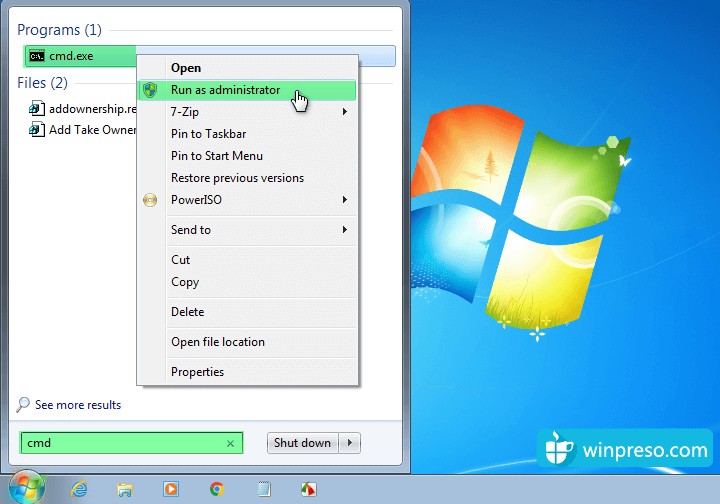Open Internet Explorer from the taskbar
Viewport: 720px width, 504px height.
(79, 489)
